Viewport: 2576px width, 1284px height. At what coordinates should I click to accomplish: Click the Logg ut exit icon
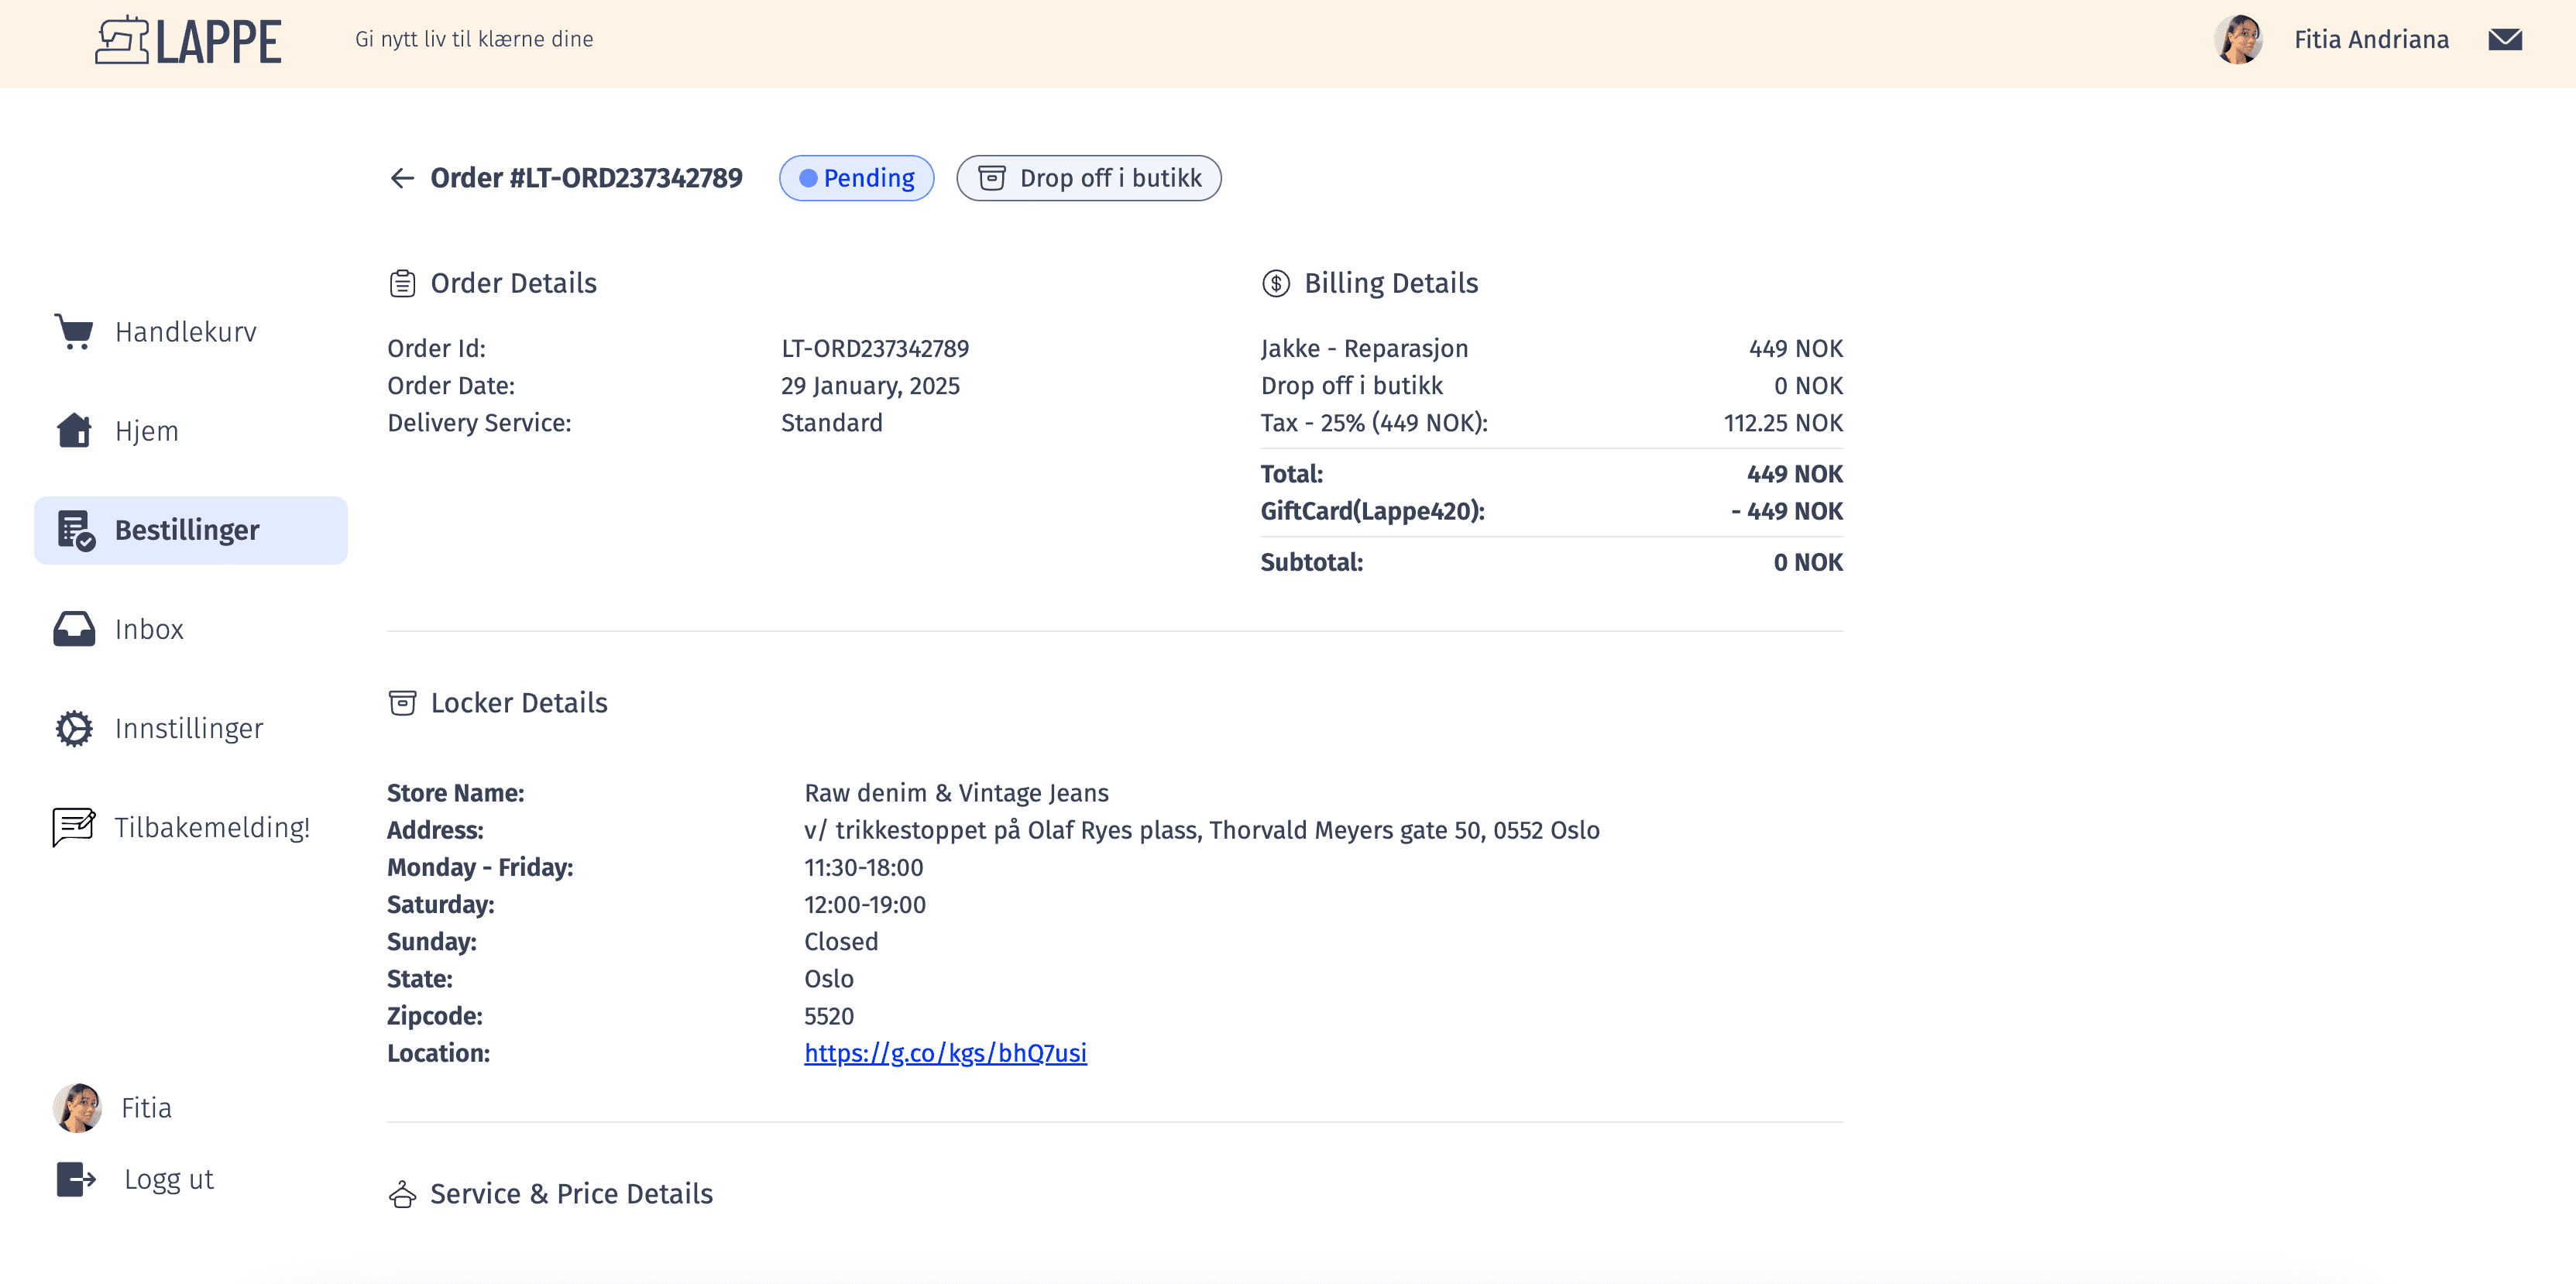76,1179
